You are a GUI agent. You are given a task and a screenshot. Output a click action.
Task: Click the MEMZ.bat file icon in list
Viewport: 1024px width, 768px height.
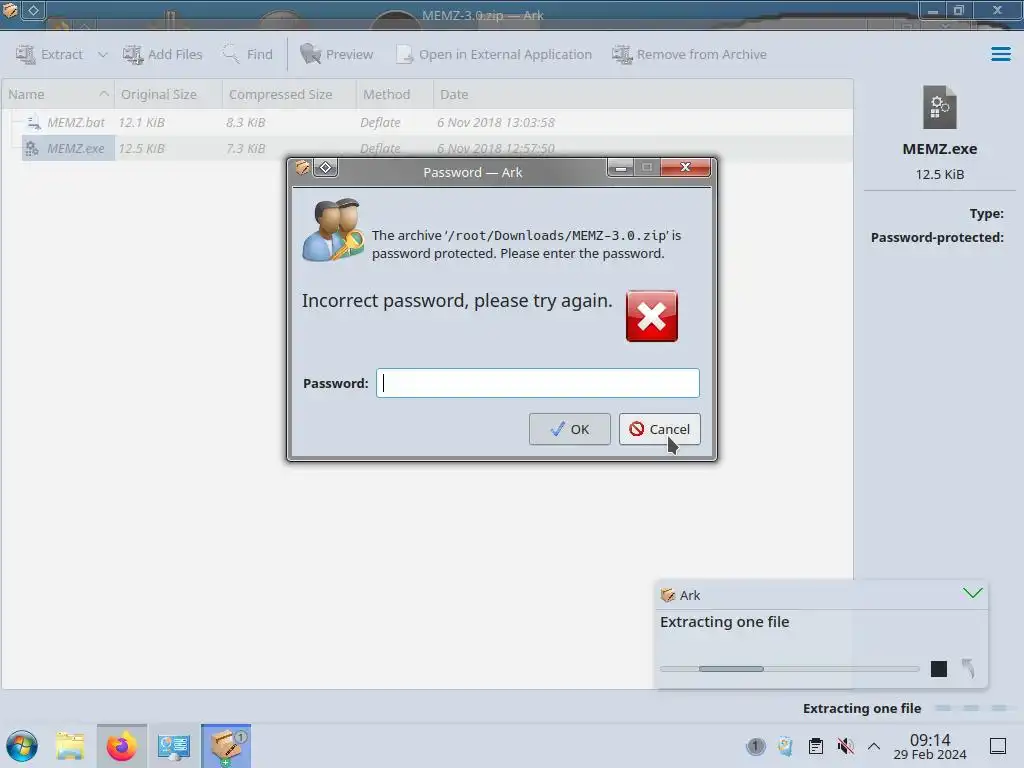click(33, 122)
